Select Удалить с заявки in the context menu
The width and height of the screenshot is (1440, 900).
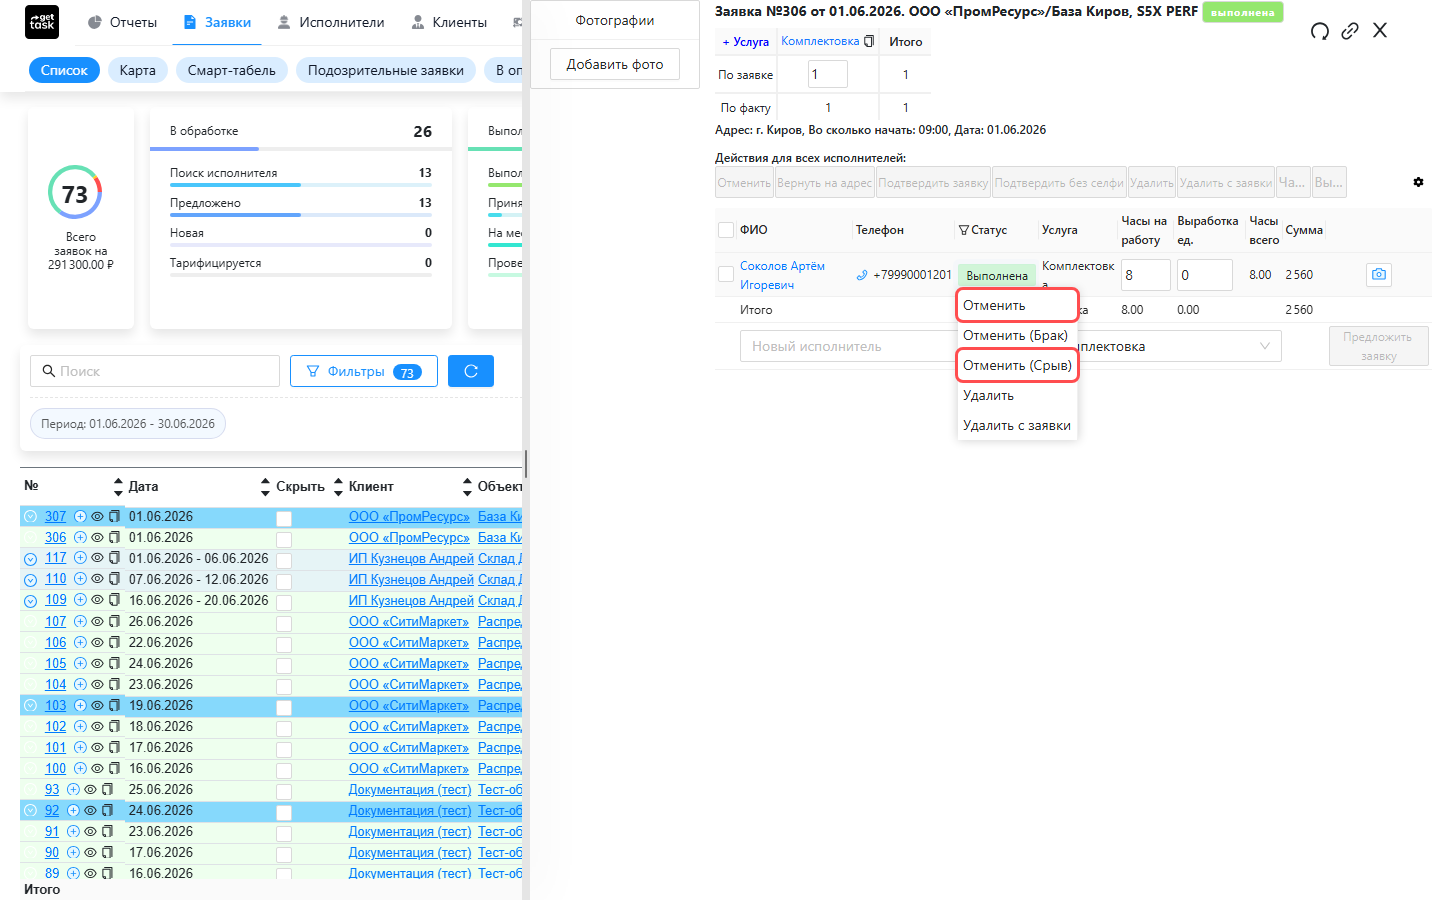click(x=1017, y=425)
